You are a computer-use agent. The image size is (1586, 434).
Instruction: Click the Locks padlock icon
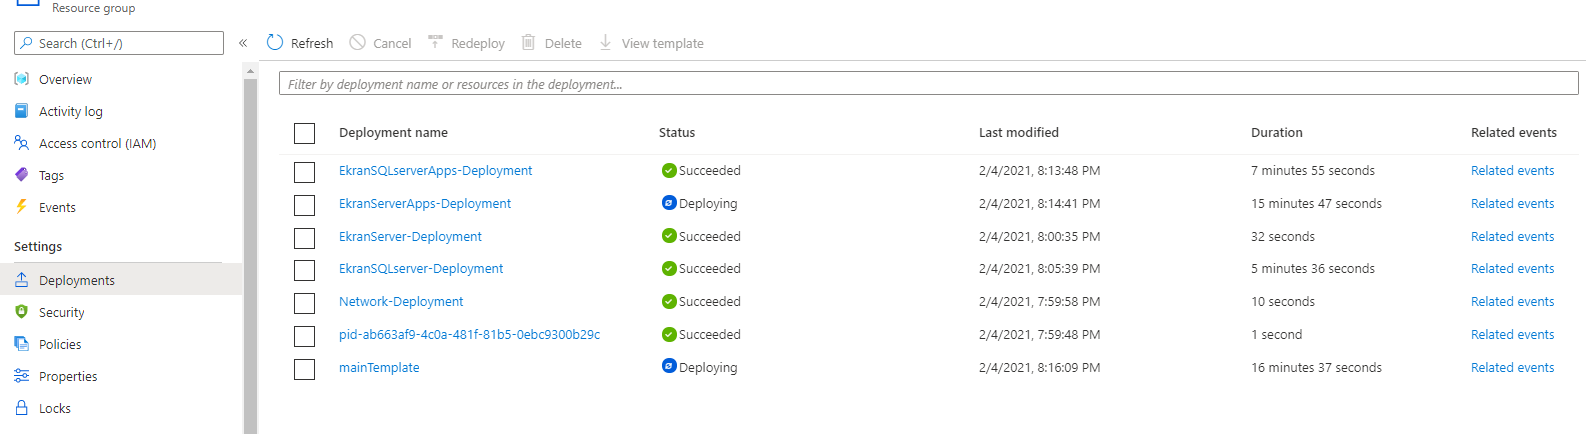pyautogui.click(x=21, y=408)
